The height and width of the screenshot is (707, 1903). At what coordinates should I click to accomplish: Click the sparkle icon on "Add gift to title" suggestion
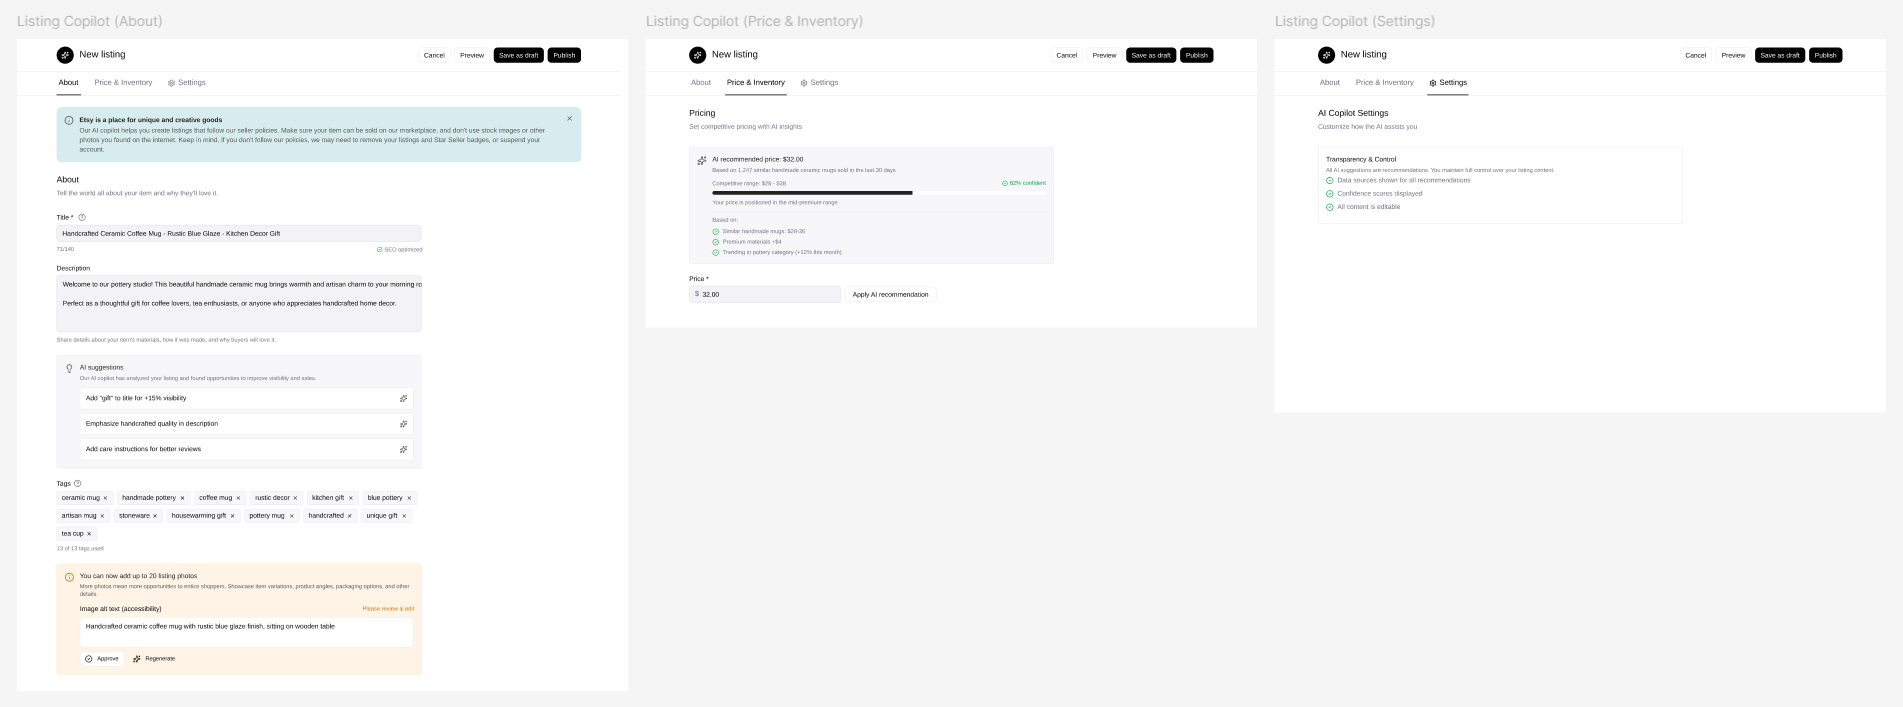(x=404, y=398)
